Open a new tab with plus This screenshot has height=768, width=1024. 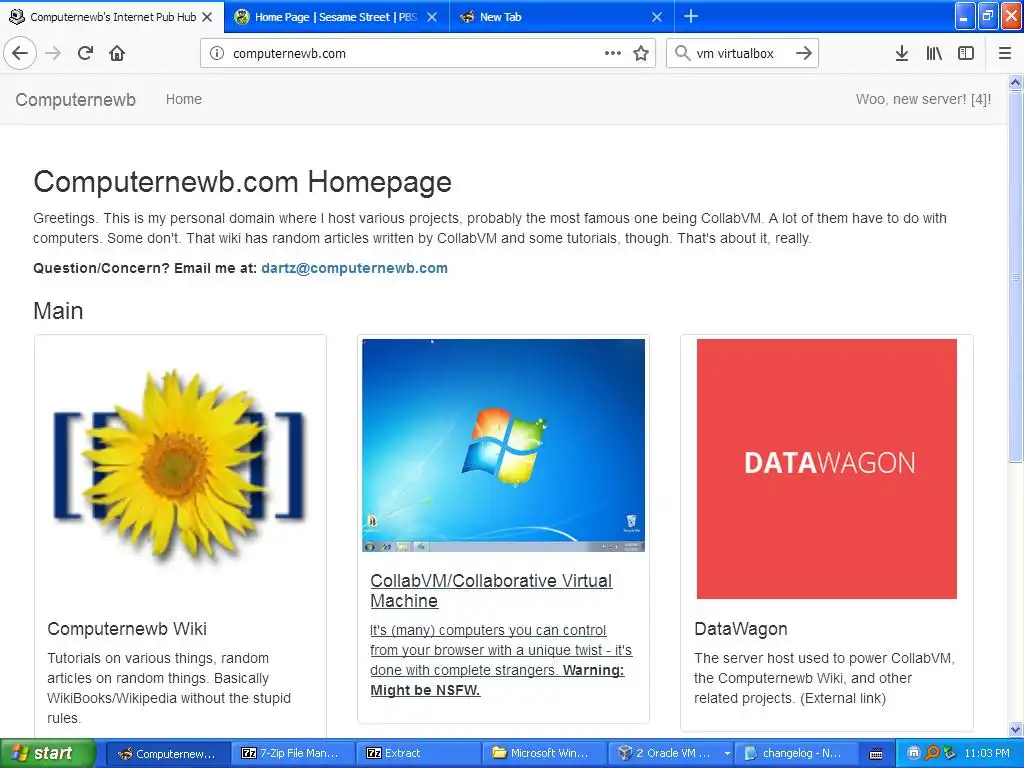point(691,16)
